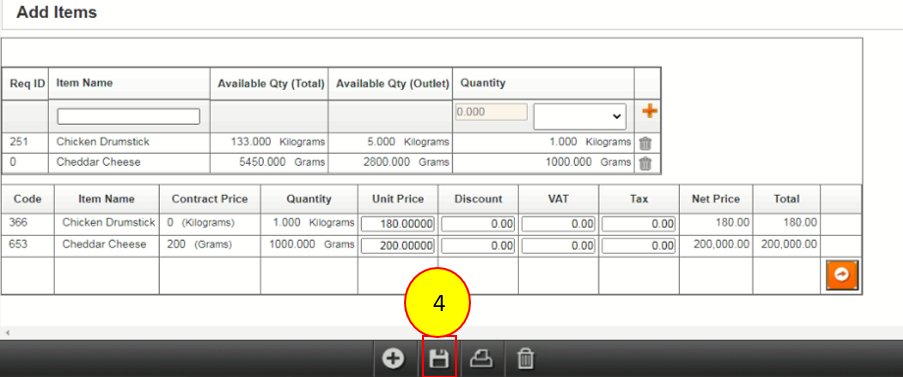Click the save floppy disk icon
903x377 pixels.
439,360
